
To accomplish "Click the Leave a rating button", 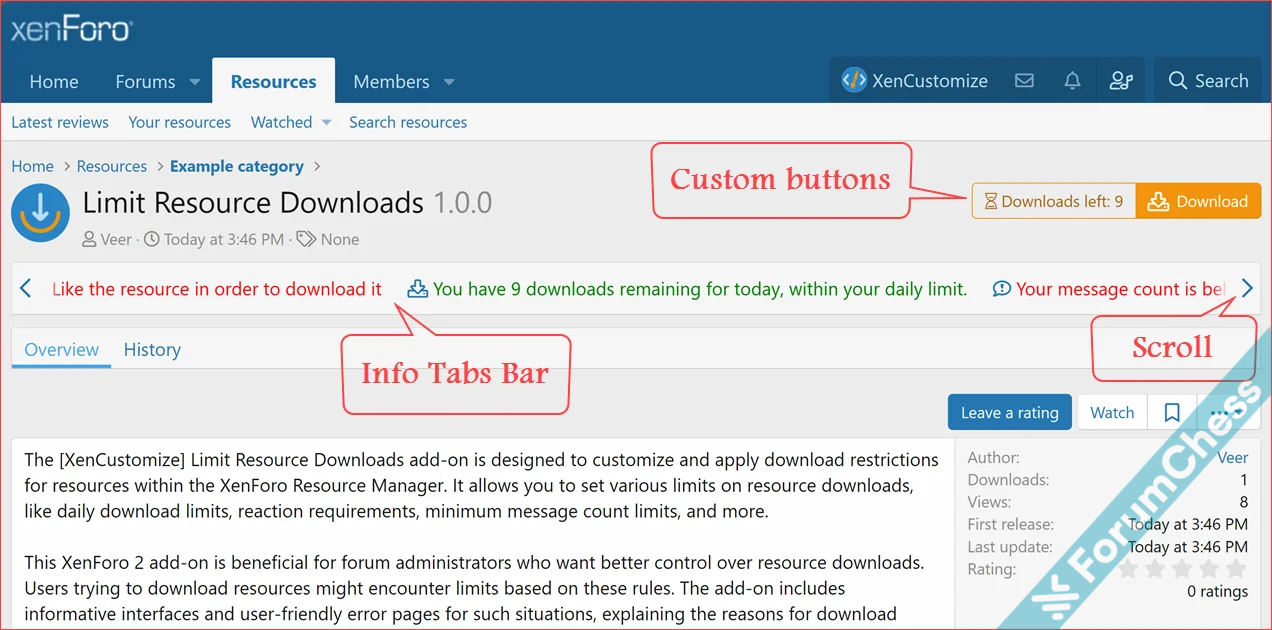I will click(x=1009, y=413).
